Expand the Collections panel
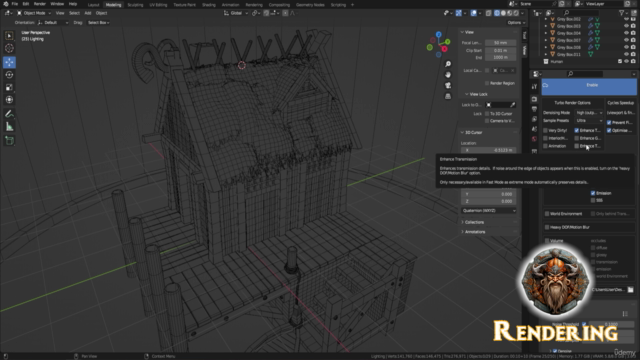Image resolution: width=640 pixels, height=360 pixels. click(x=474, y=222)
